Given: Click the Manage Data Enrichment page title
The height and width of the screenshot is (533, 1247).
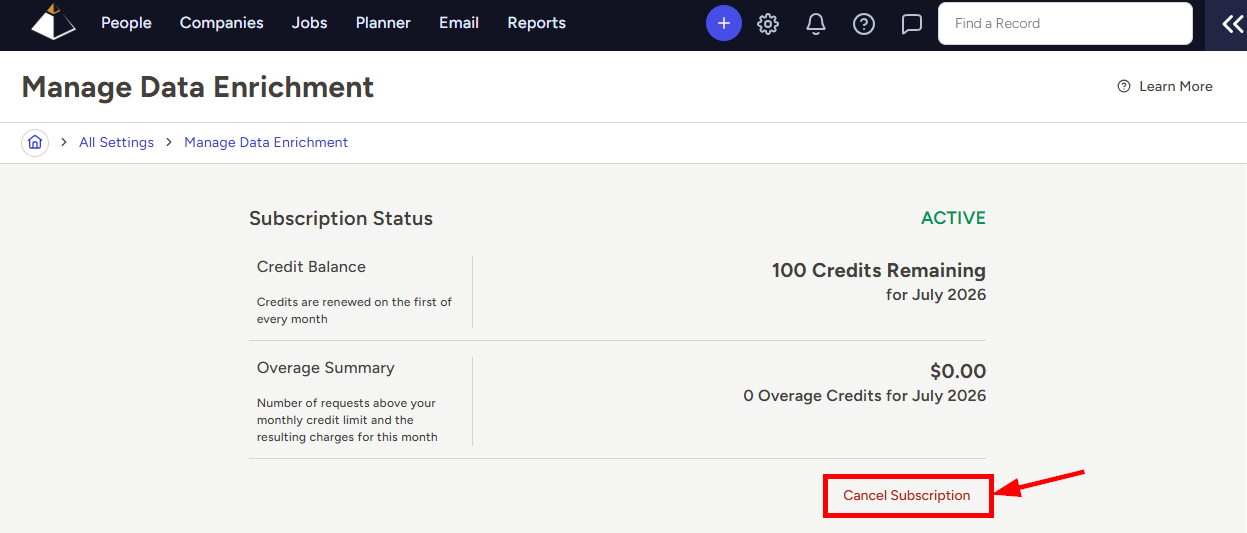Looking at the screenshot, I should point(198,87).
